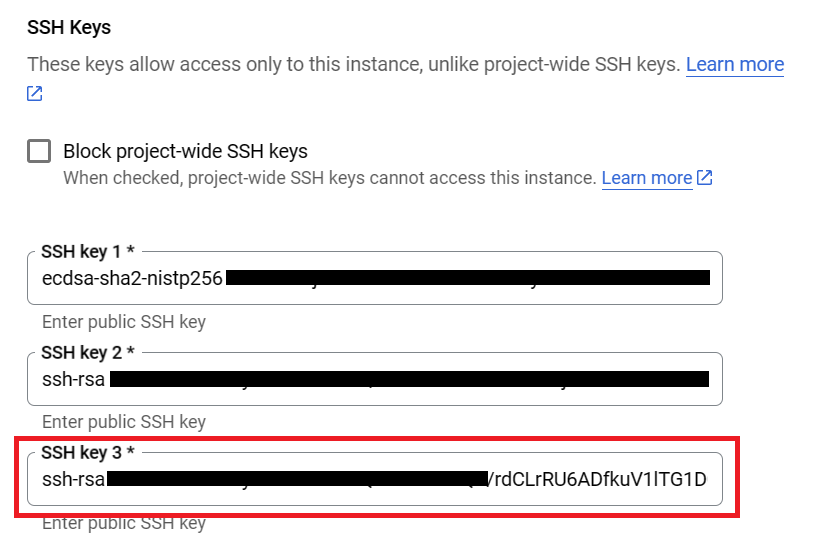This screenshot has height=548, width=817.
Task: Click key ending /rdCLrRU6ADfkuV1lTG1D in SSH key 3
Action: coord(598,479)
